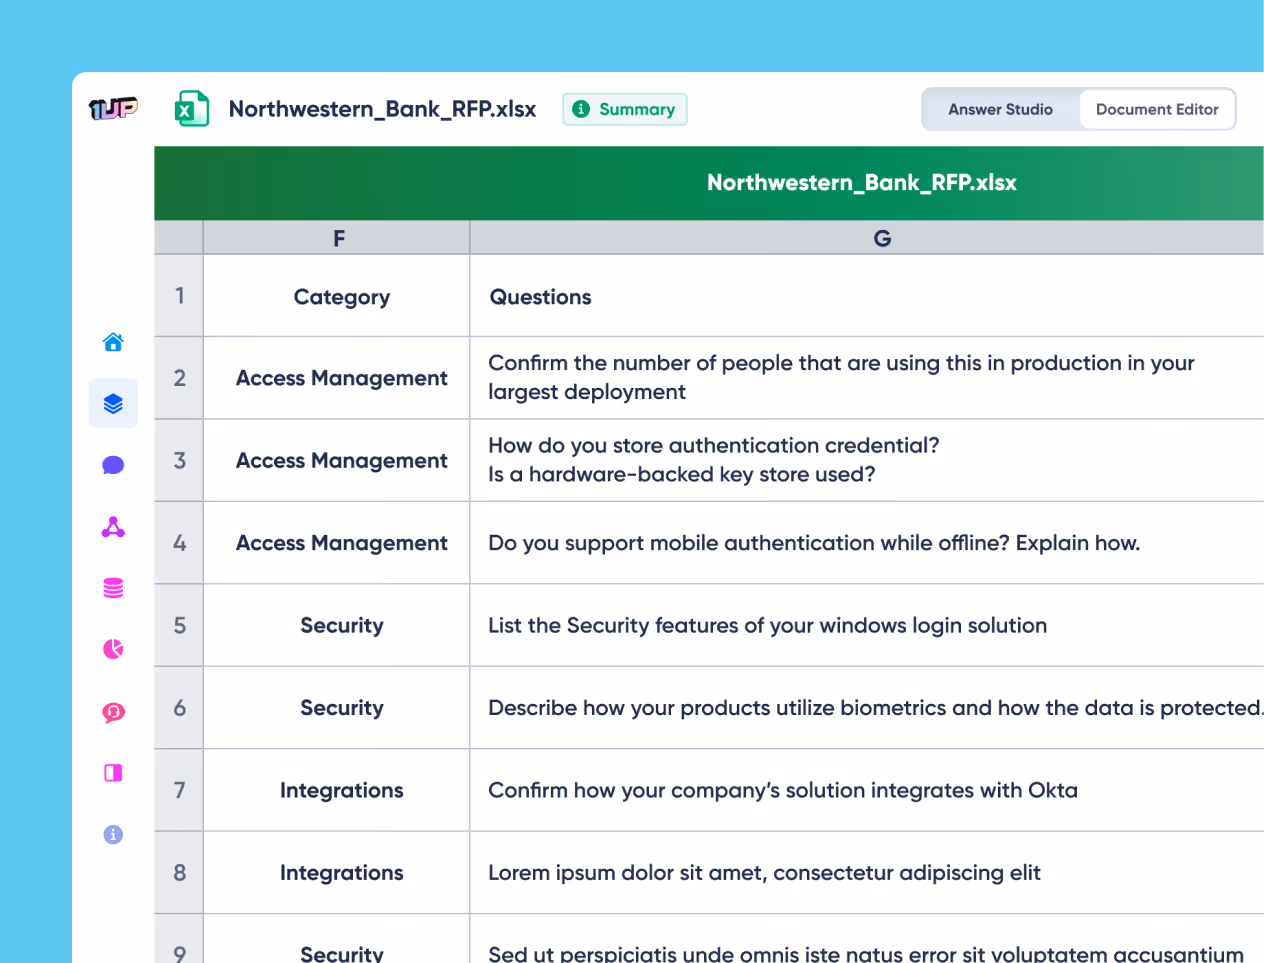Select Integrations cell in row 8
Screen dimensions: 1264x963
tap(337, 873)
